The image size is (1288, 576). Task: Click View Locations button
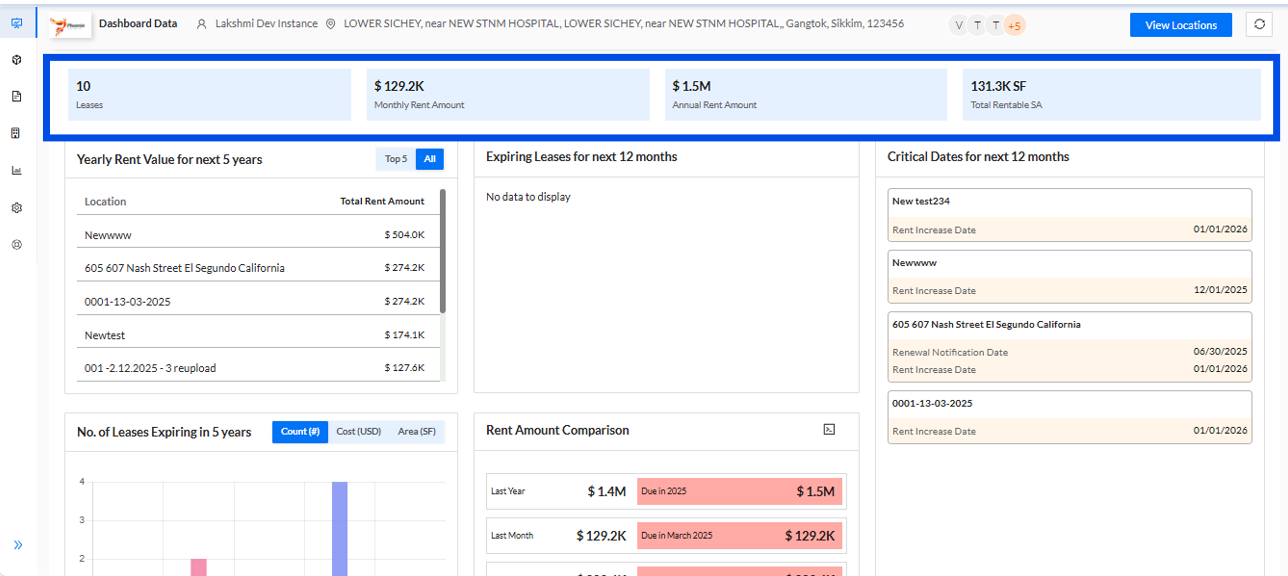coord(1181,25)
